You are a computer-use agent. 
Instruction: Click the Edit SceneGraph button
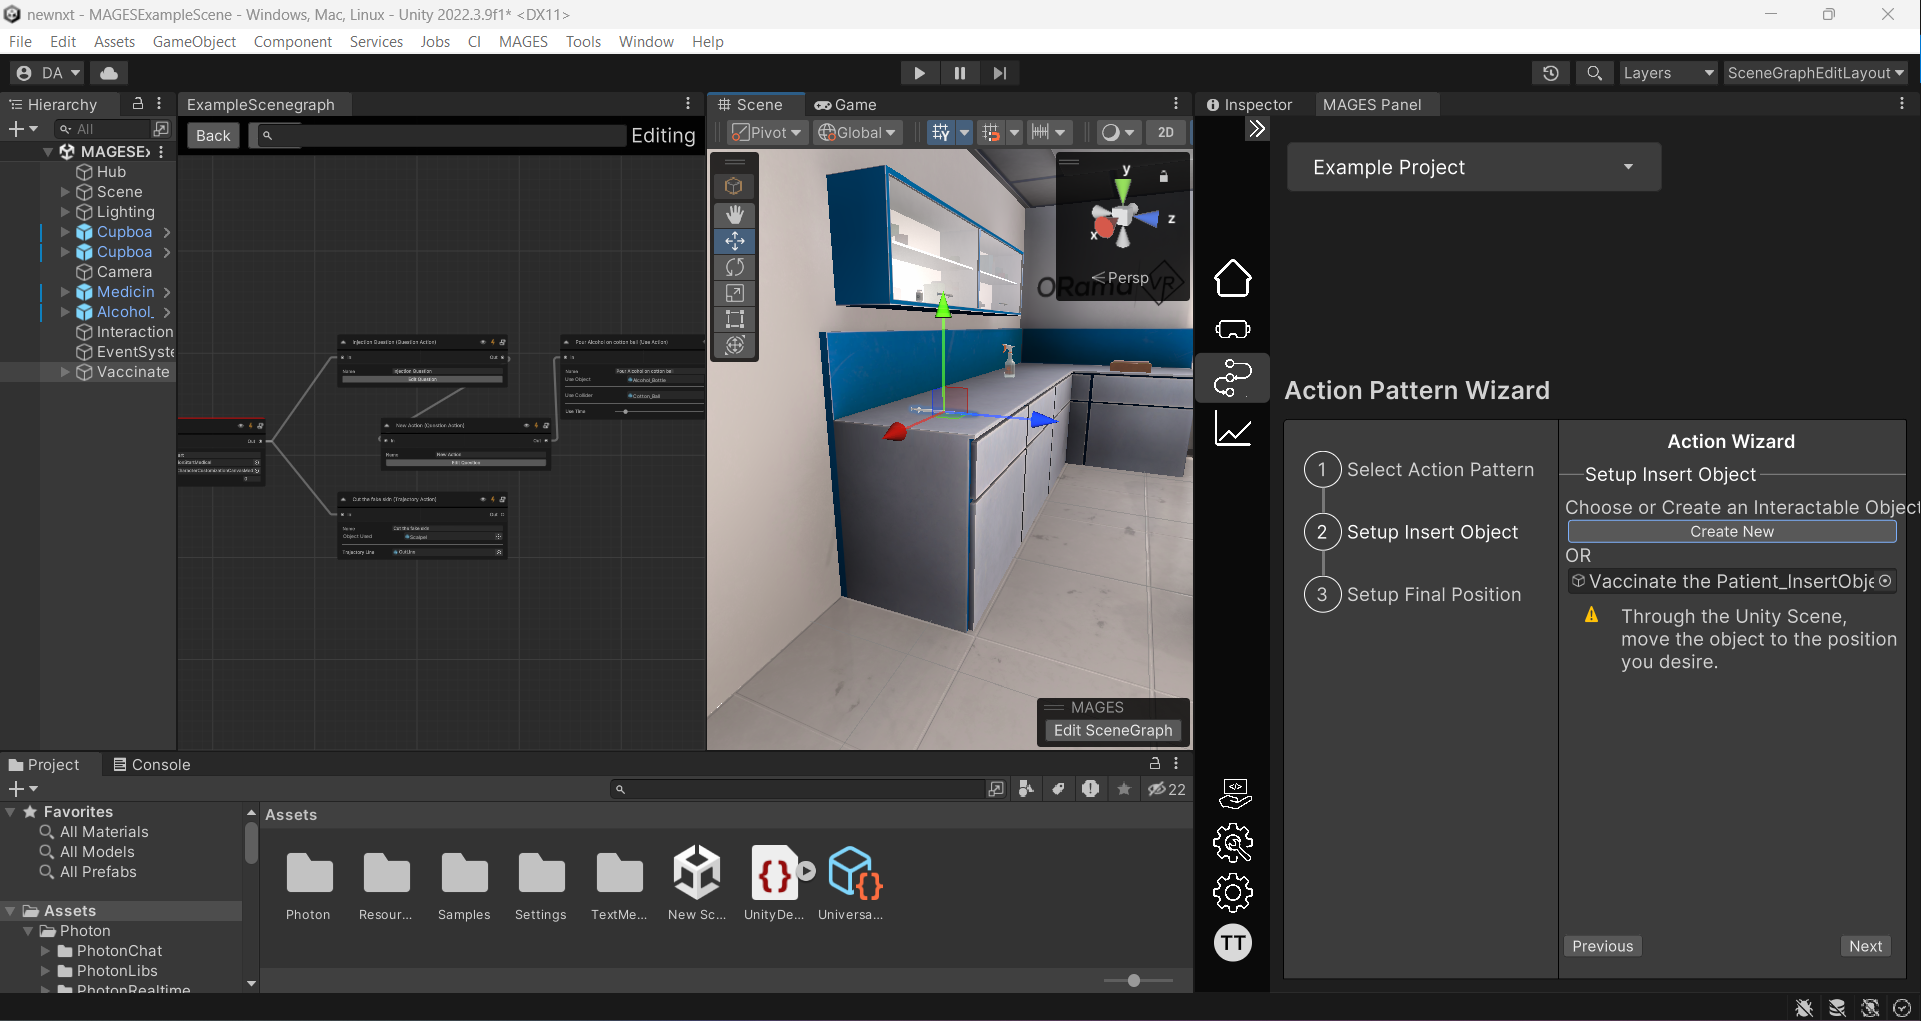1113,731
